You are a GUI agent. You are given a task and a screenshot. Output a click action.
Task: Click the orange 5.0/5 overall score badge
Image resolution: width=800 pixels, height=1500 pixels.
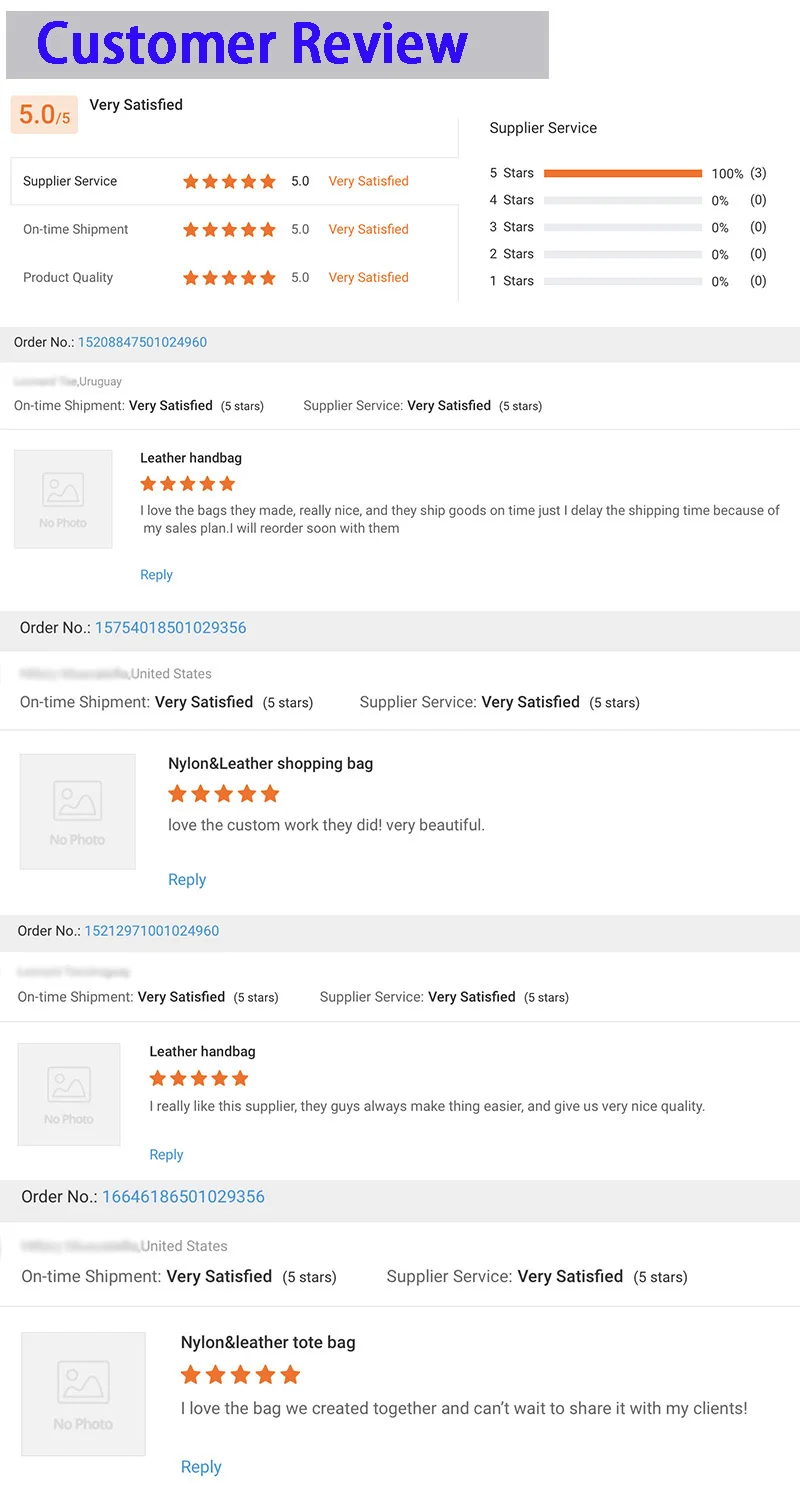click(43, 114)
